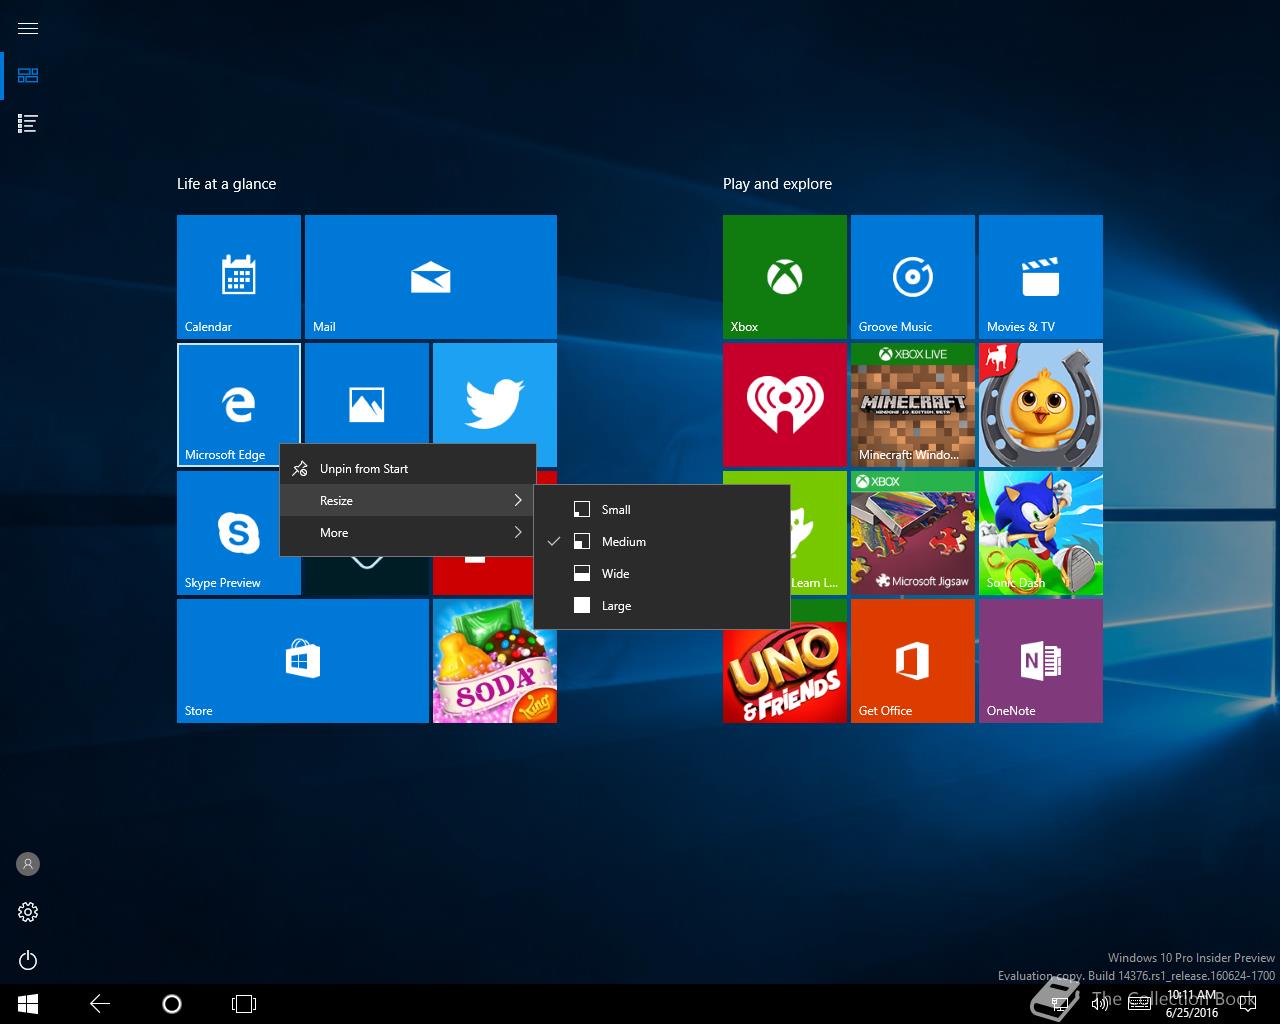Select Unpin from Start

tap(408, 468)
